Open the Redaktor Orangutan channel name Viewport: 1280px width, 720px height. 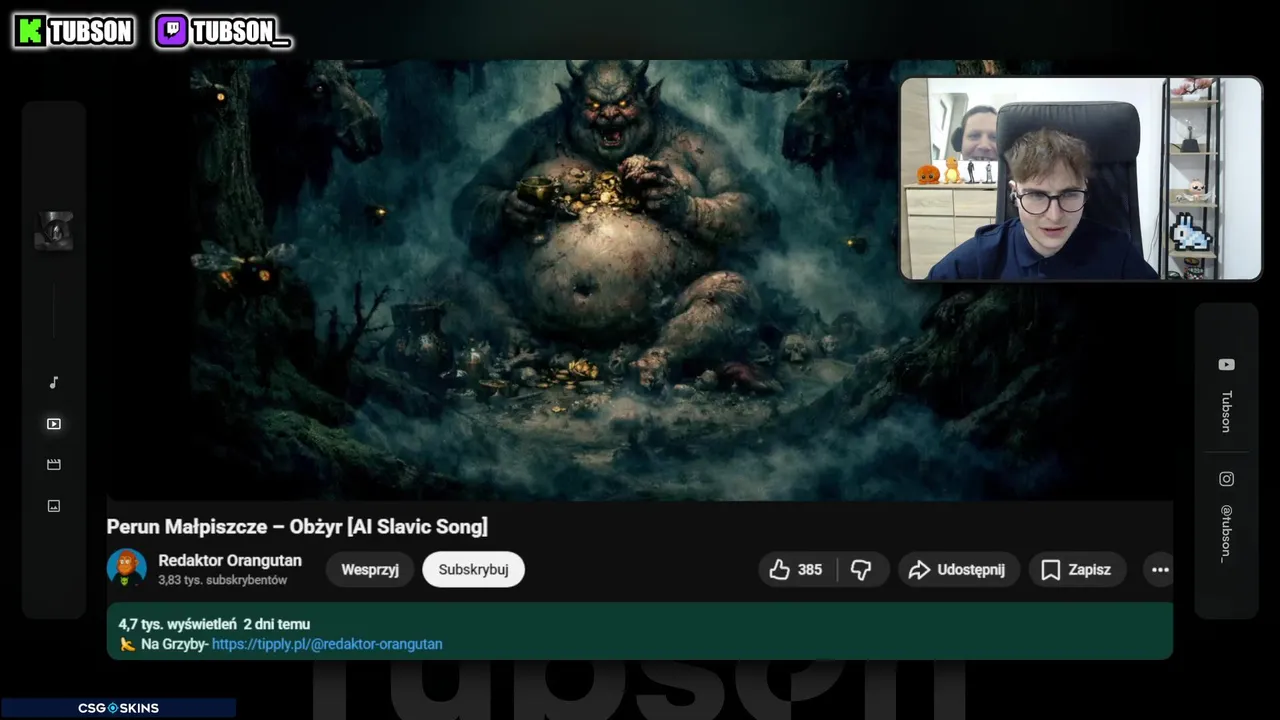pos(230,560)
